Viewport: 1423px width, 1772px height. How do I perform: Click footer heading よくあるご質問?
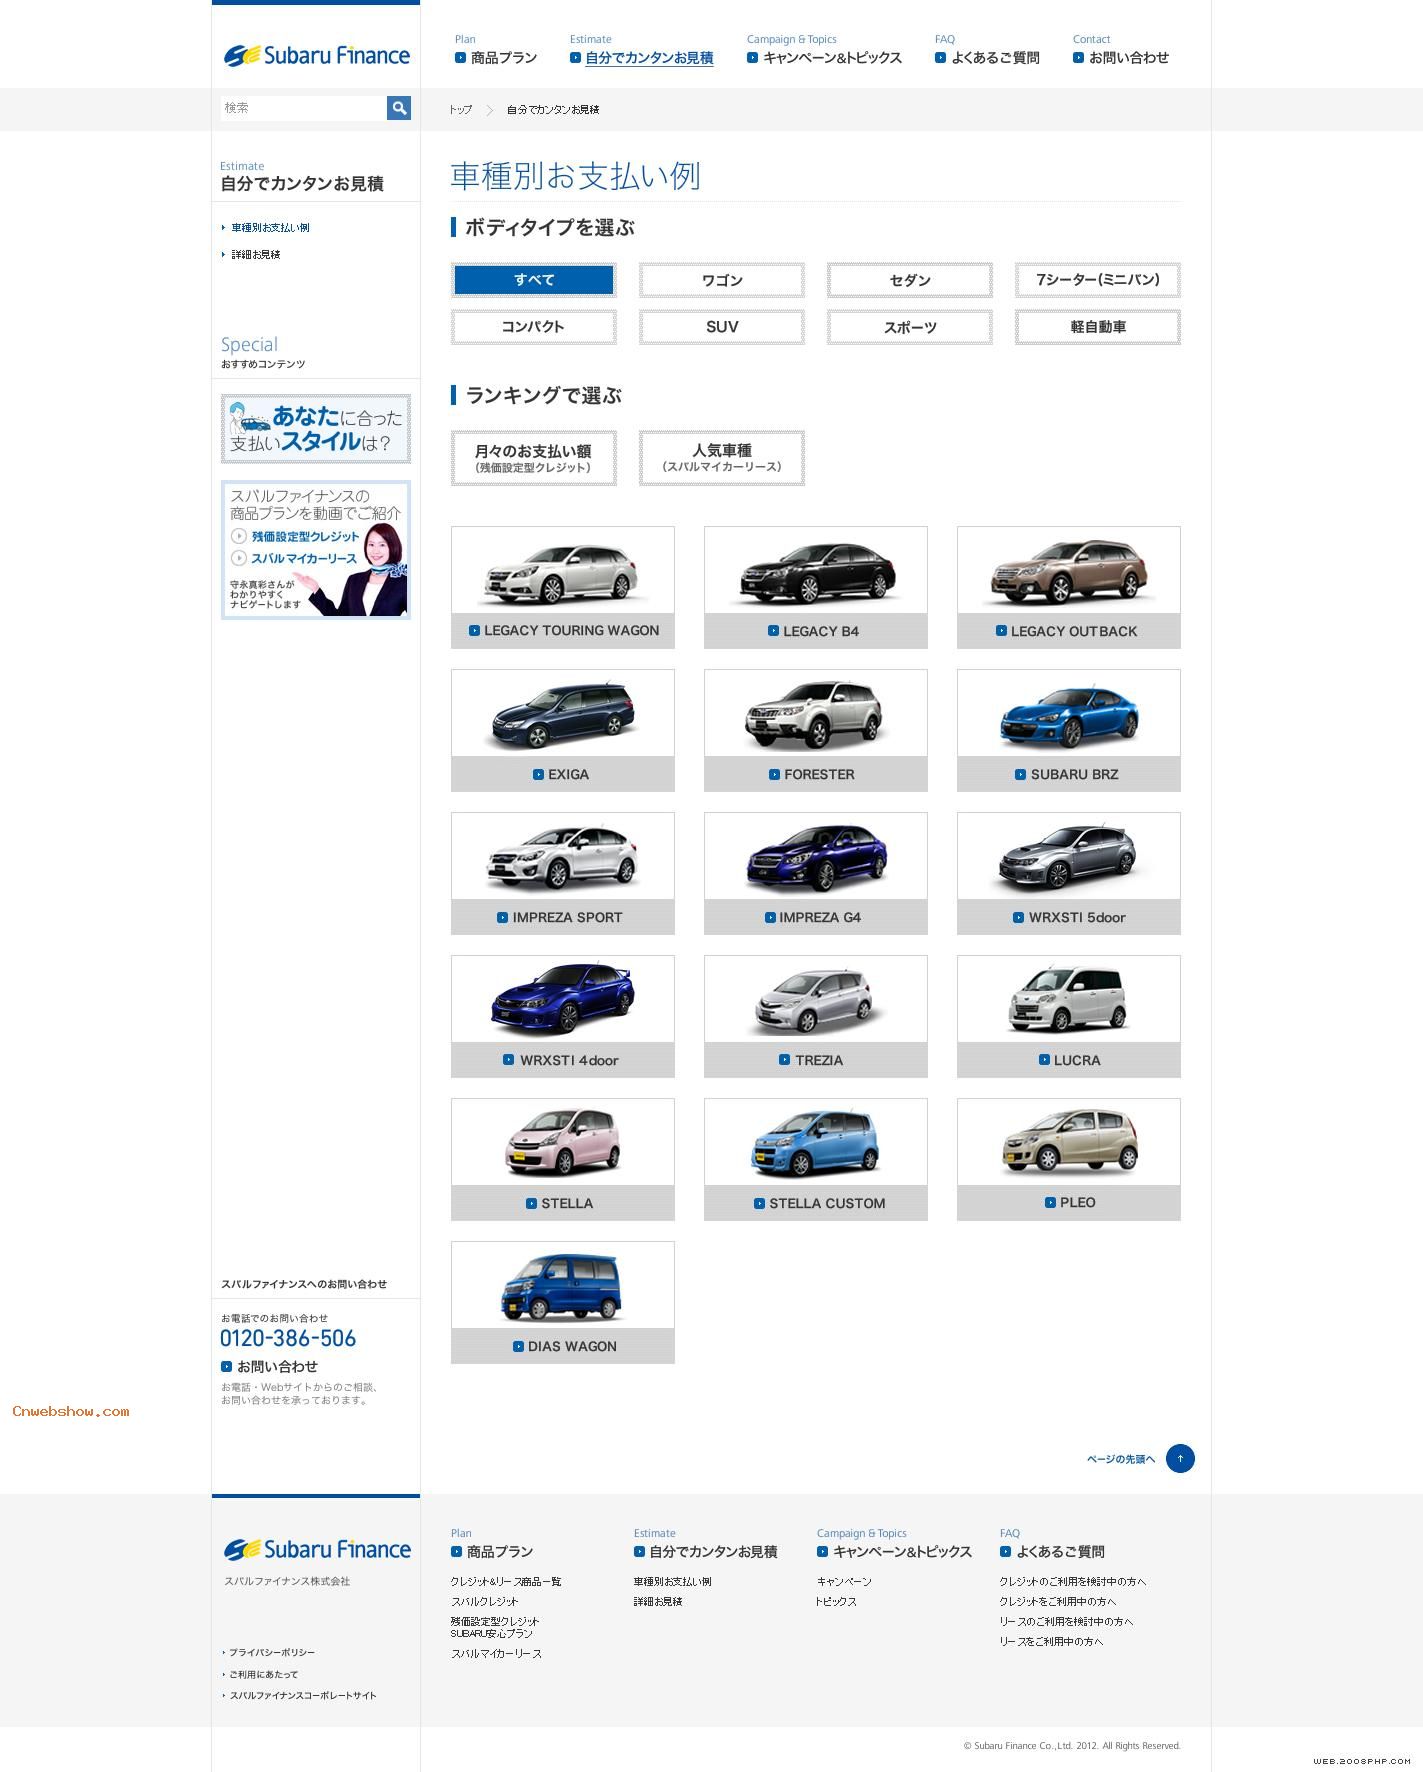click(1060, 1551)
